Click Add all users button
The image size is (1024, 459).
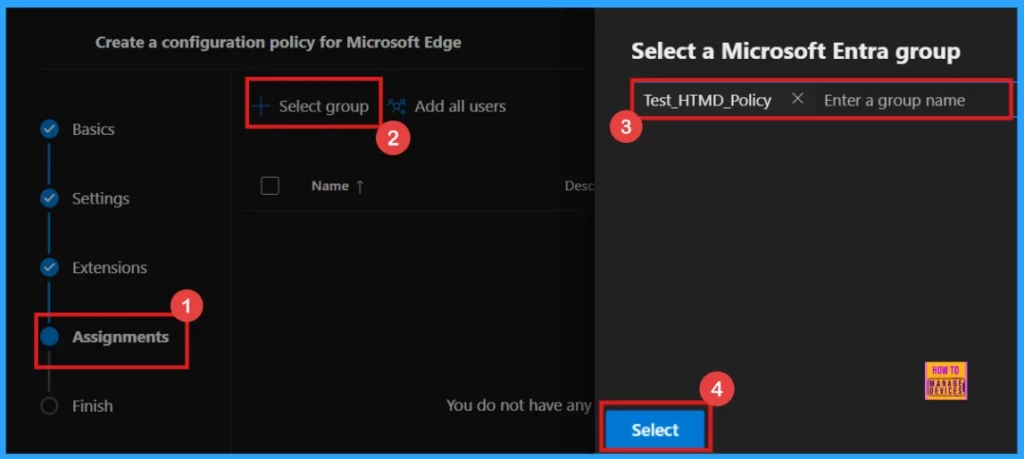coord(447,106)
